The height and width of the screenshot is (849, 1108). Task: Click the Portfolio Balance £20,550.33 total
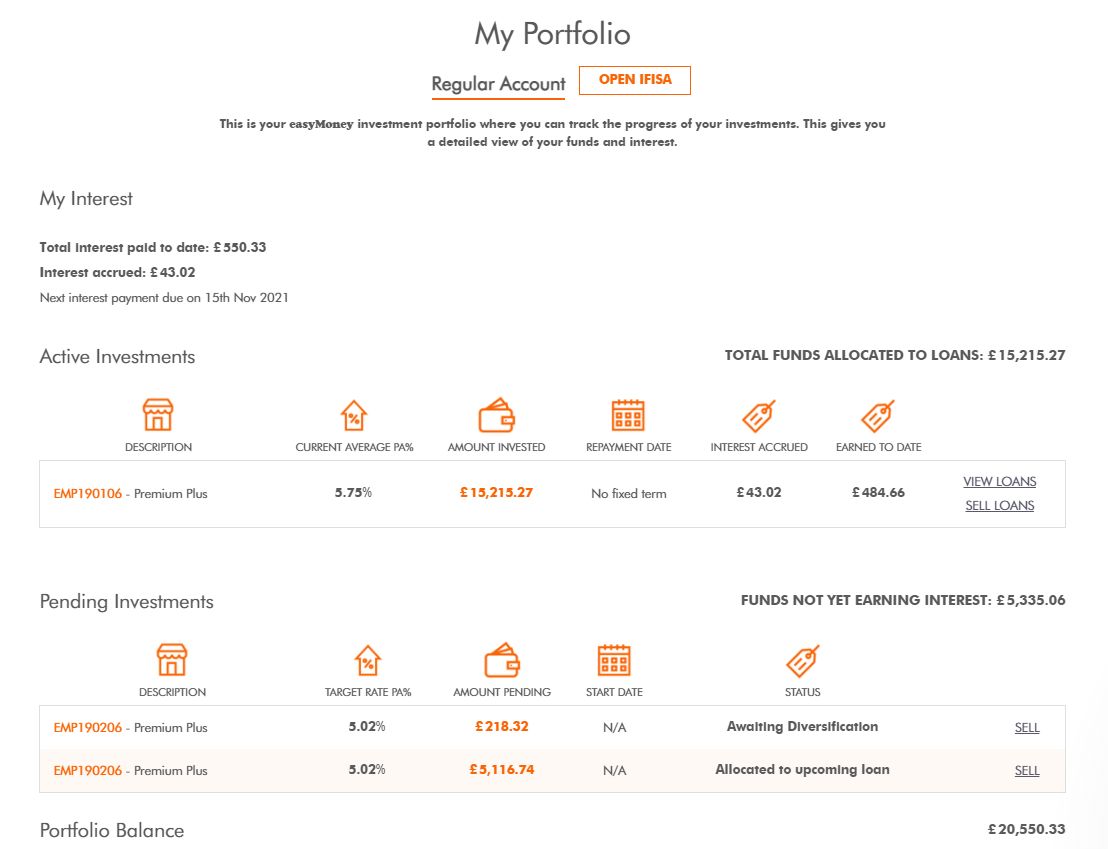coord(1026,830)
